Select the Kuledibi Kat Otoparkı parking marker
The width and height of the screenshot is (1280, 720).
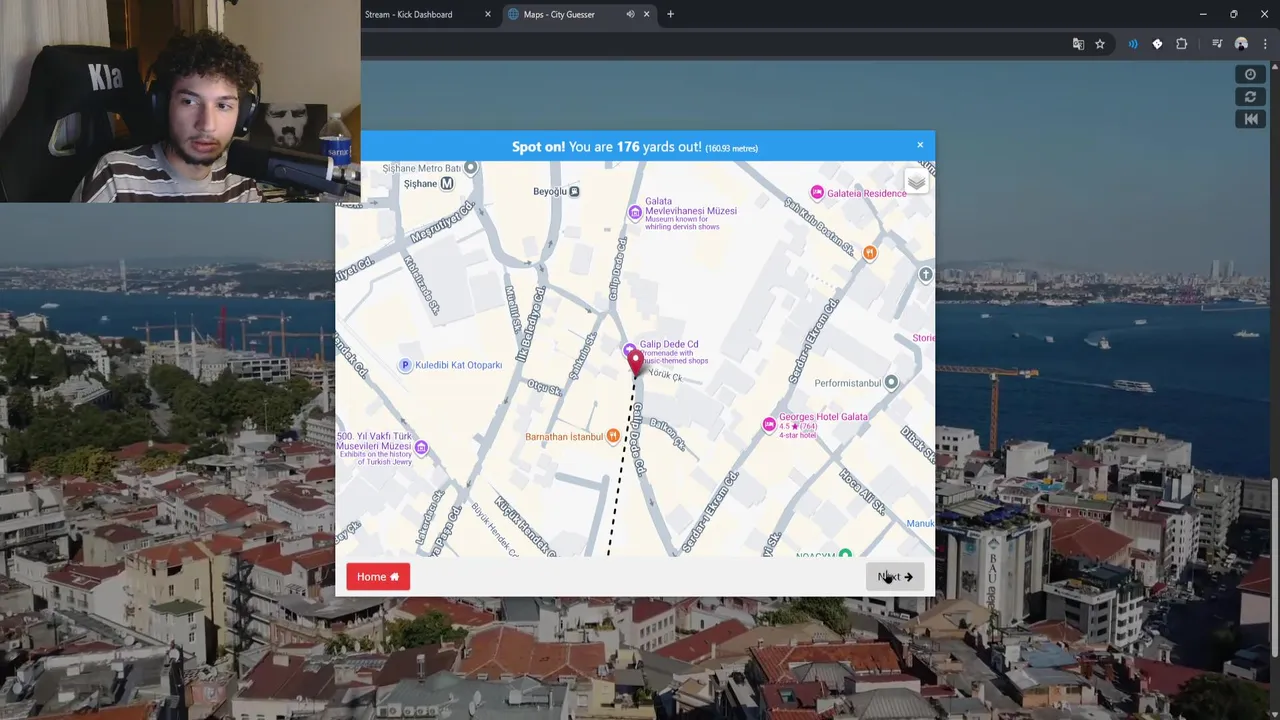405,365
